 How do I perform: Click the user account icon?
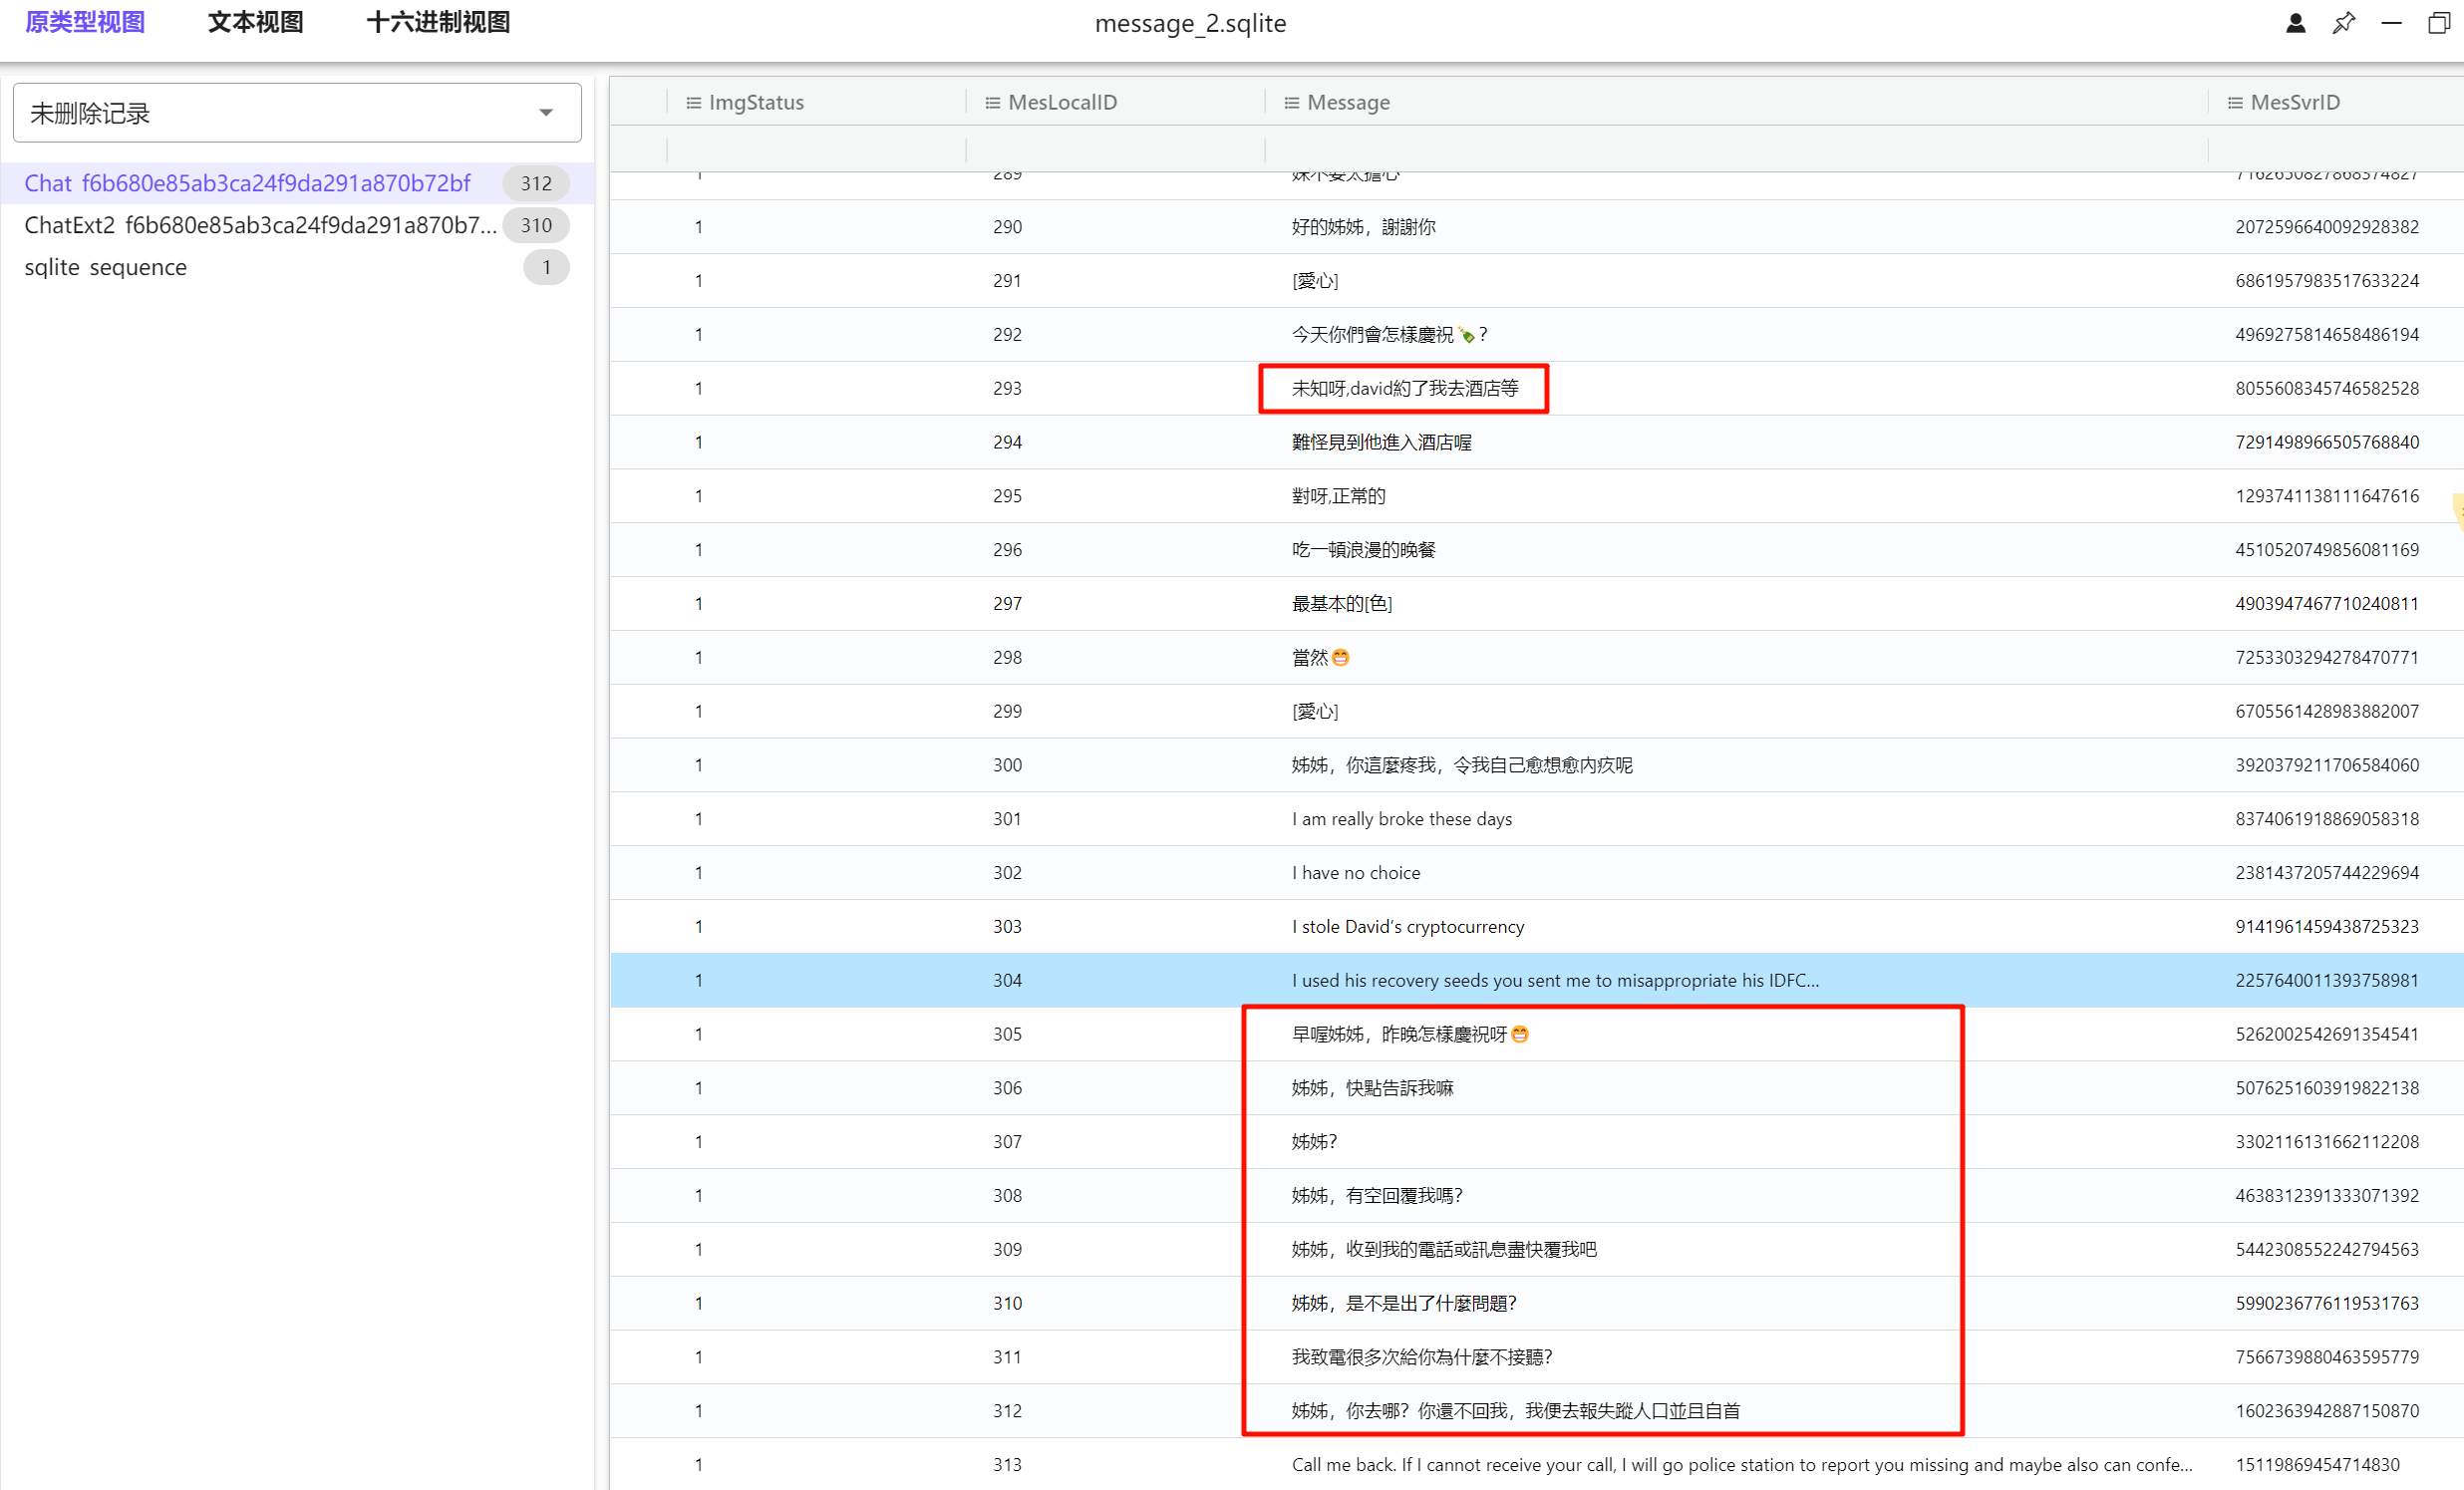tap(2295, 23)
